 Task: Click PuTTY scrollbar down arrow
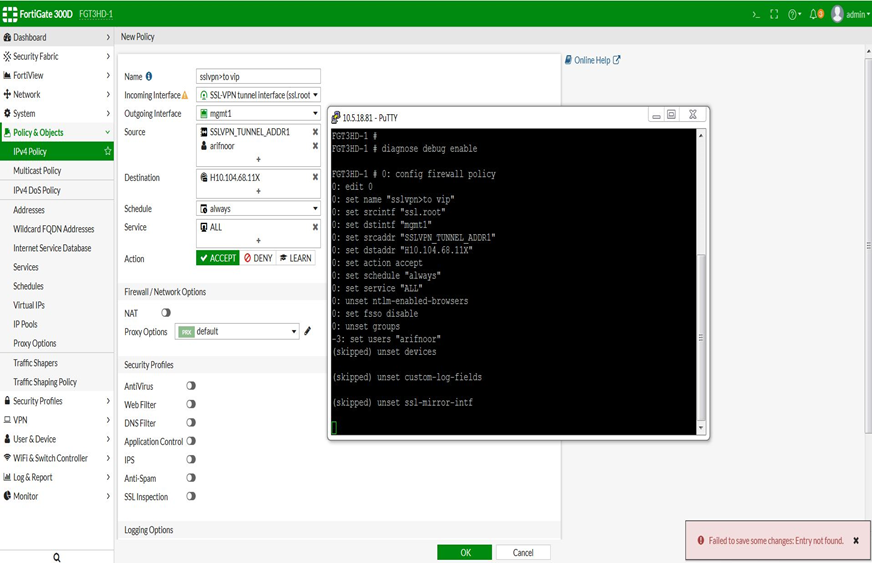click(701, 427)
